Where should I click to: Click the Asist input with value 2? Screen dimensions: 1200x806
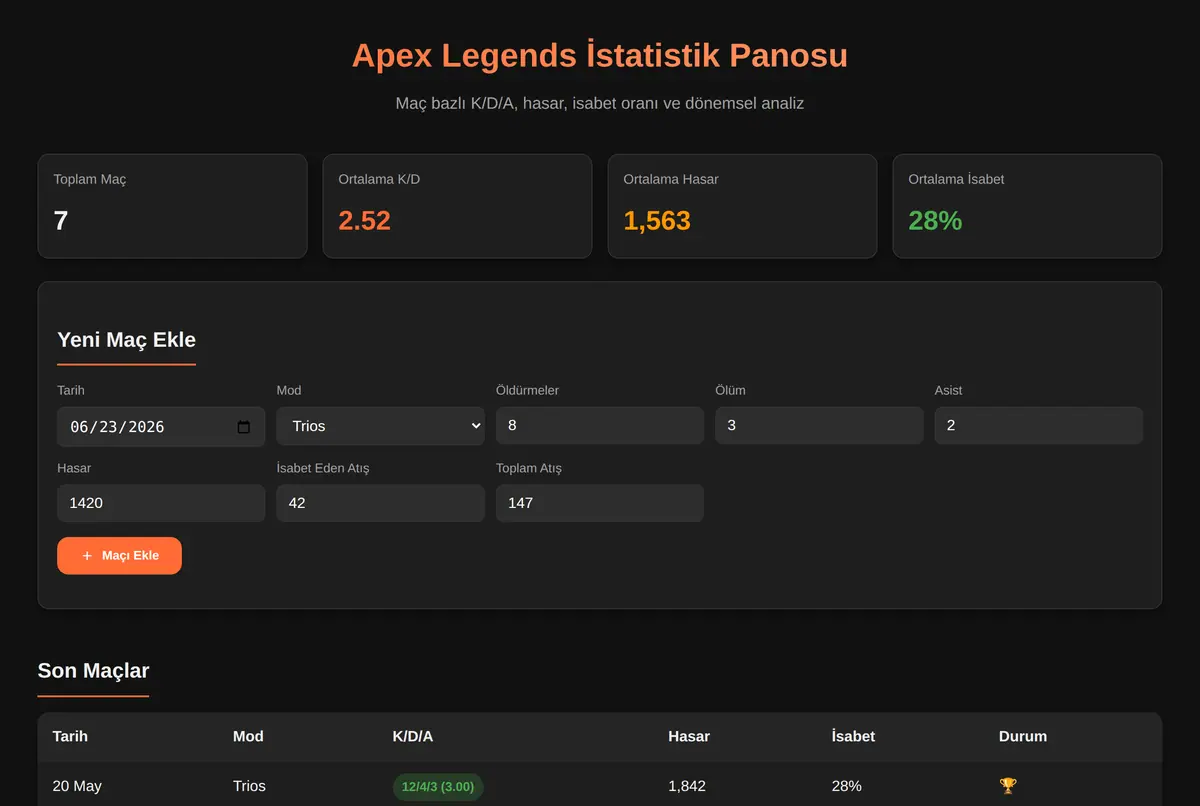click(1038, 425)
